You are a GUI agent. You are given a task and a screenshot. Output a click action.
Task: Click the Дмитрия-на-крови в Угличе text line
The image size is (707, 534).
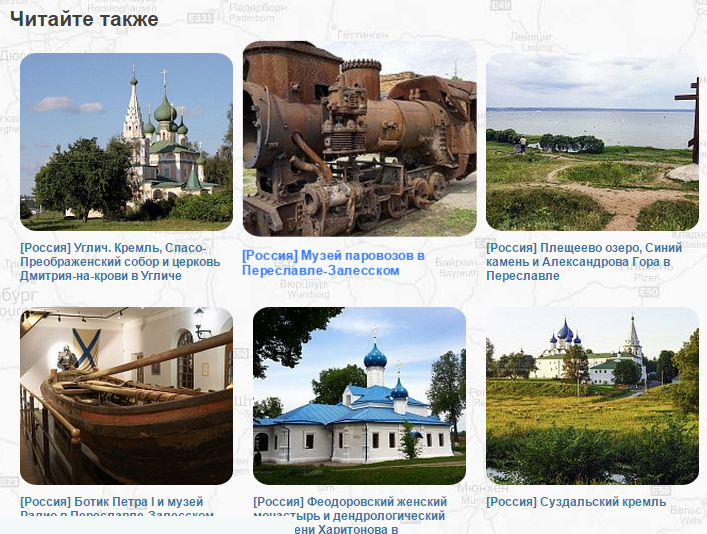point(101,276)
